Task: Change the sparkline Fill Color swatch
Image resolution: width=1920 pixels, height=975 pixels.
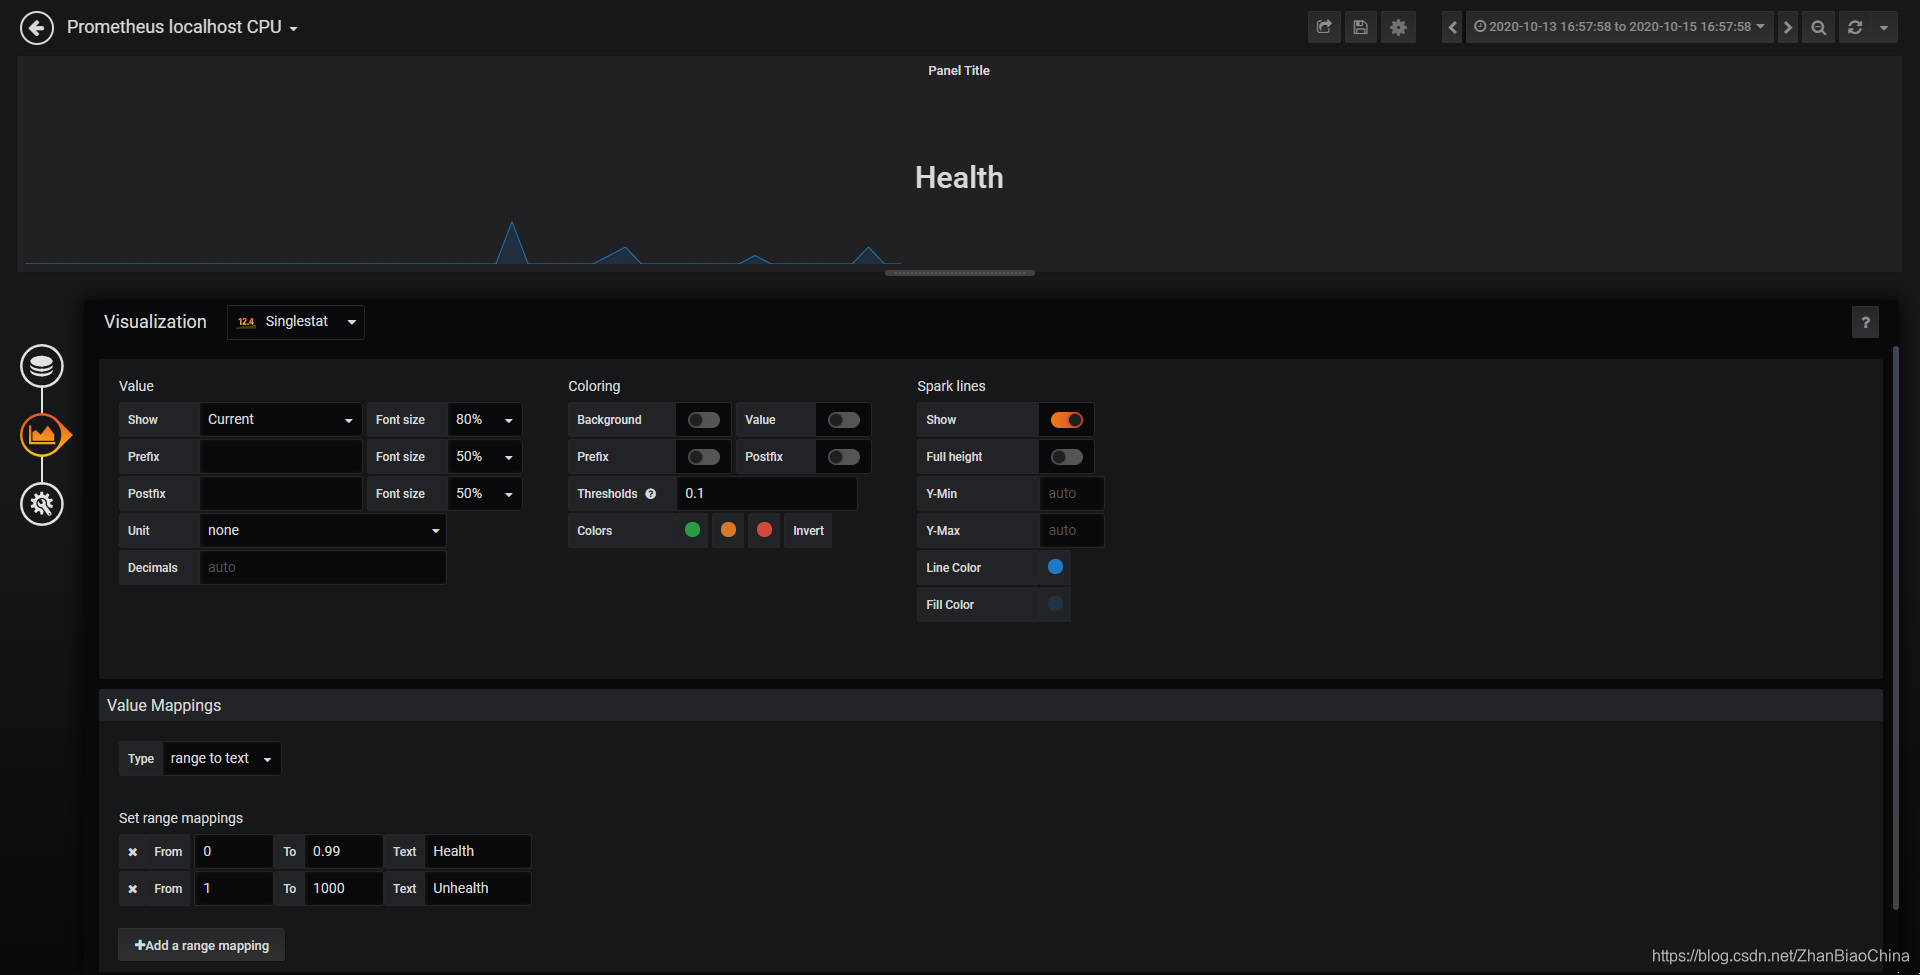Action: [1055, 604]
